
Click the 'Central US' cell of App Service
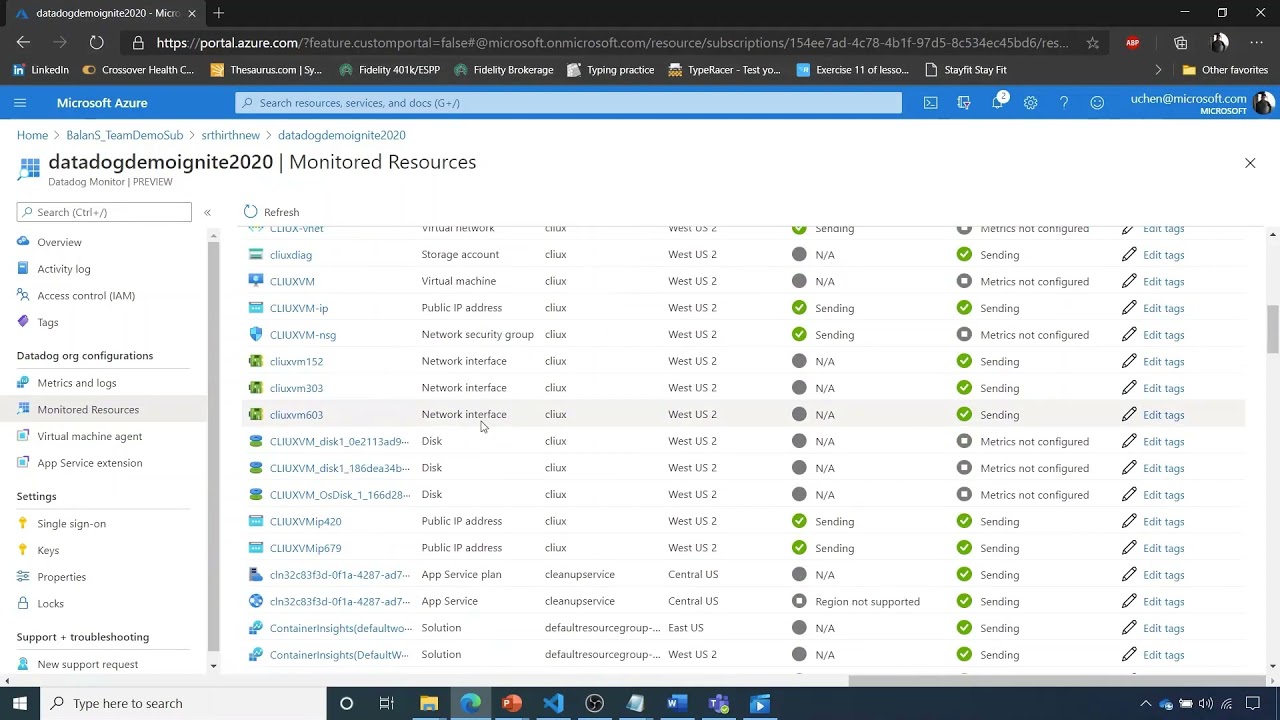point(693,601)
